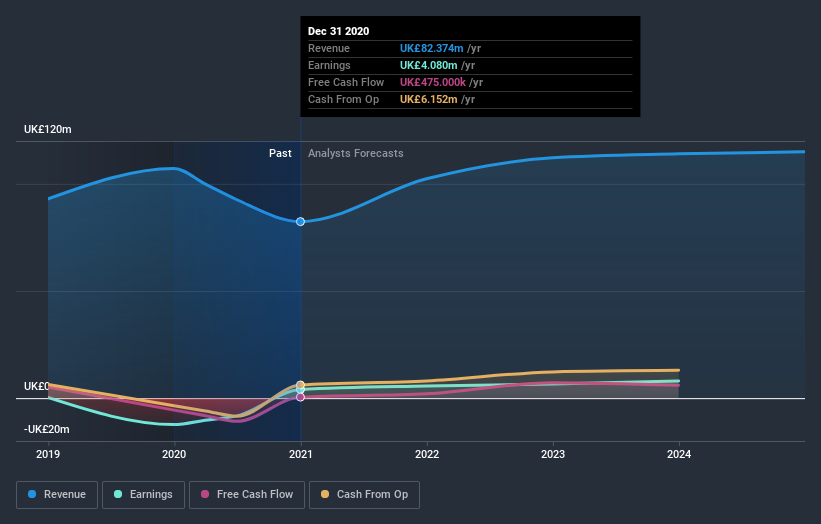
Task: Select the orange Cash From Op marker at 2021
Action: pos(301,385)
